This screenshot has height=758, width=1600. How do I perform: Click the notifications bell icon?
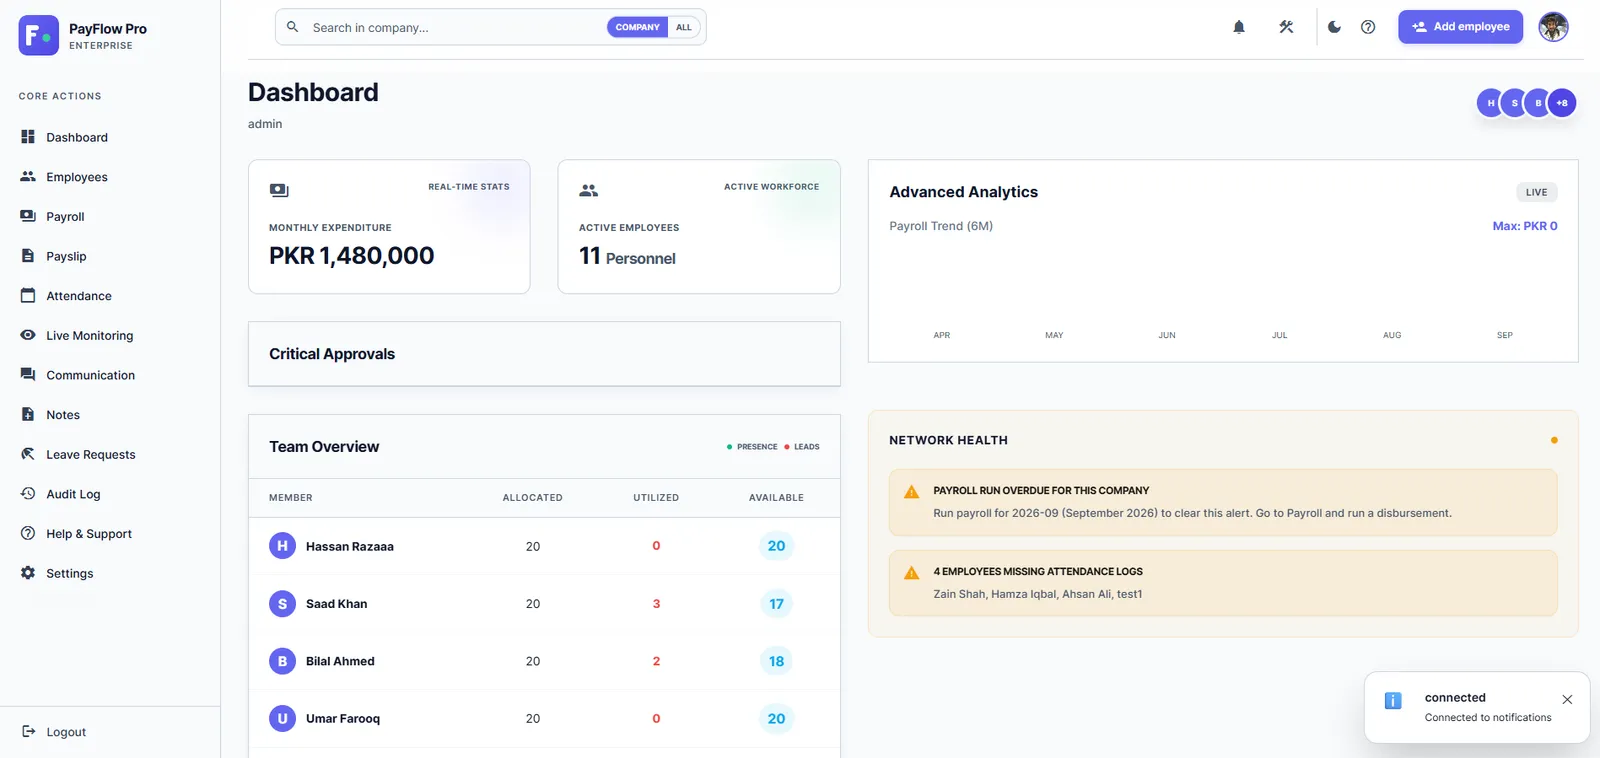[1239, 27]
